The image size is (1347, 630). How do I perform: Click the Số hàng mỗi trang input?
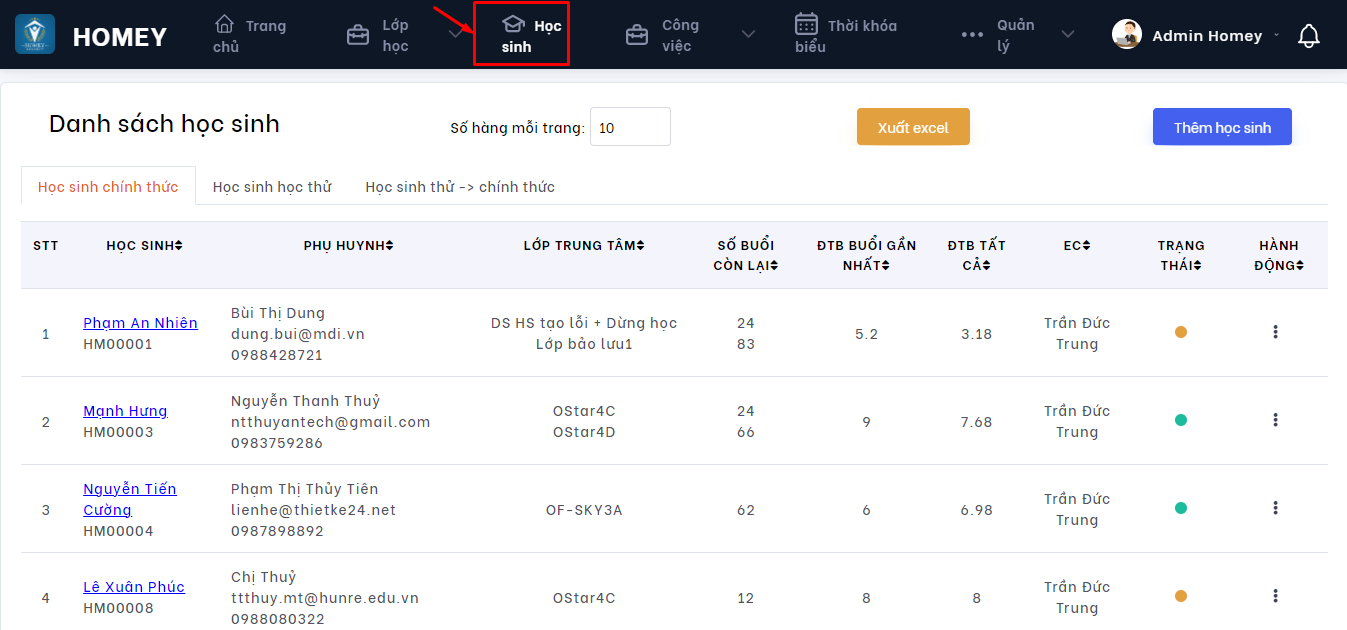(630, 127)
